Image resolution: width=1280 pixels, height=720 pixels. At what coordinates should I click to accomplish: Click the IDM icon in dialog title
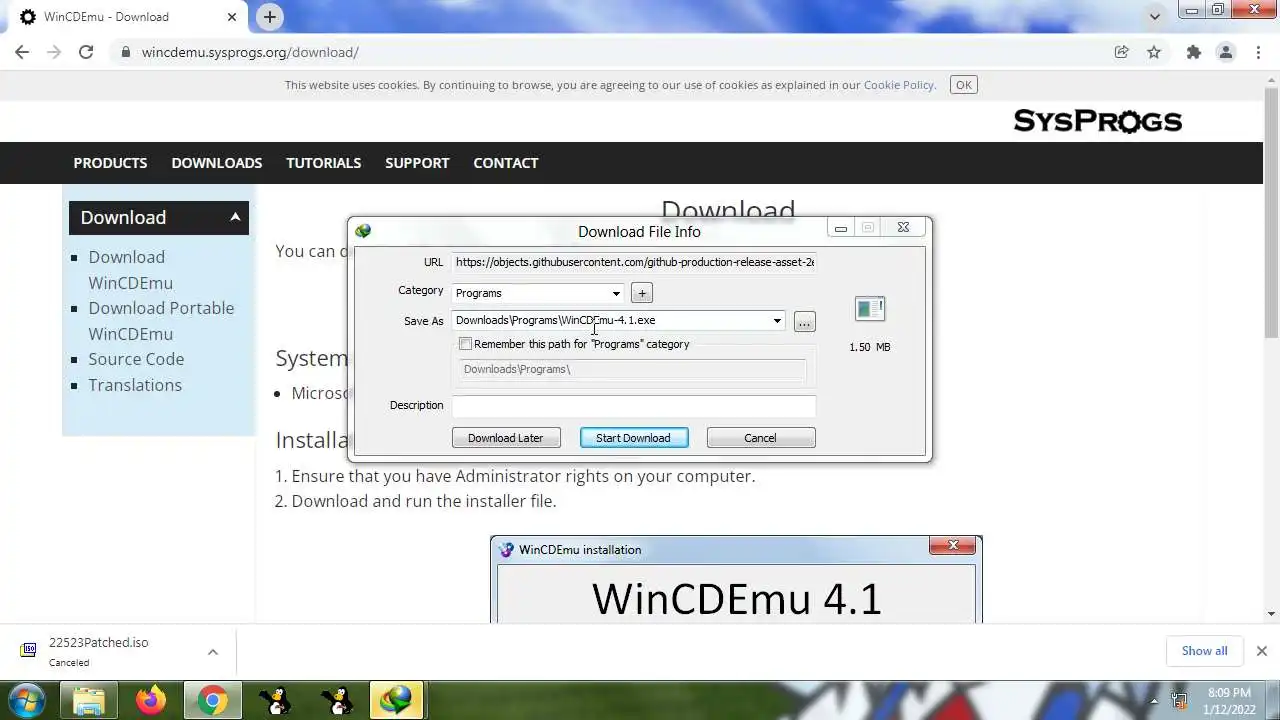click(363, 231)
